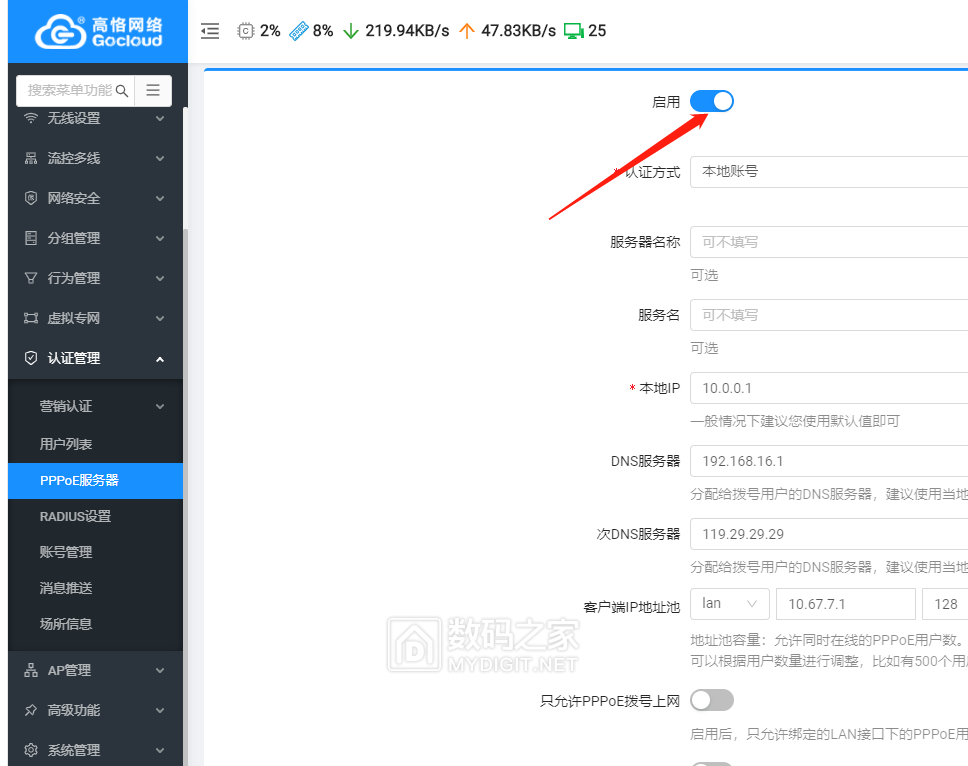Click the 网络安全 shield icon
Image resolution: width=968 pixels, height=766 pixels.
click(31, 198)
